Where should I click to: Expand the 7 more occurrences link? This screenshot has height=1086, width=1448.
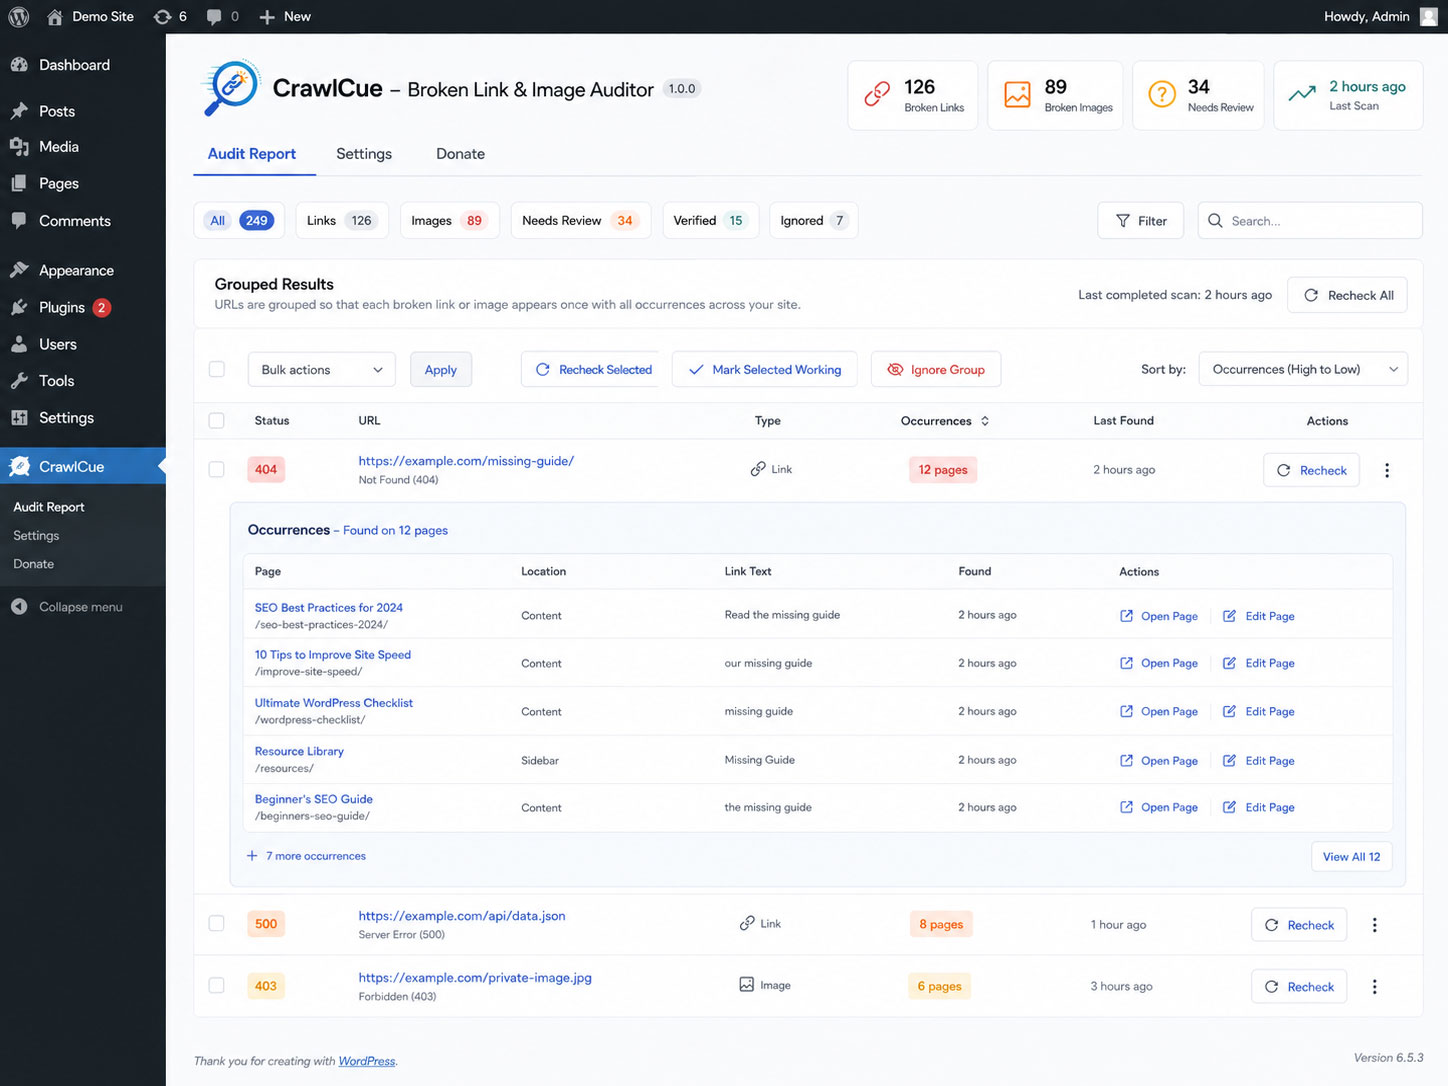click(x=316, y=856)
